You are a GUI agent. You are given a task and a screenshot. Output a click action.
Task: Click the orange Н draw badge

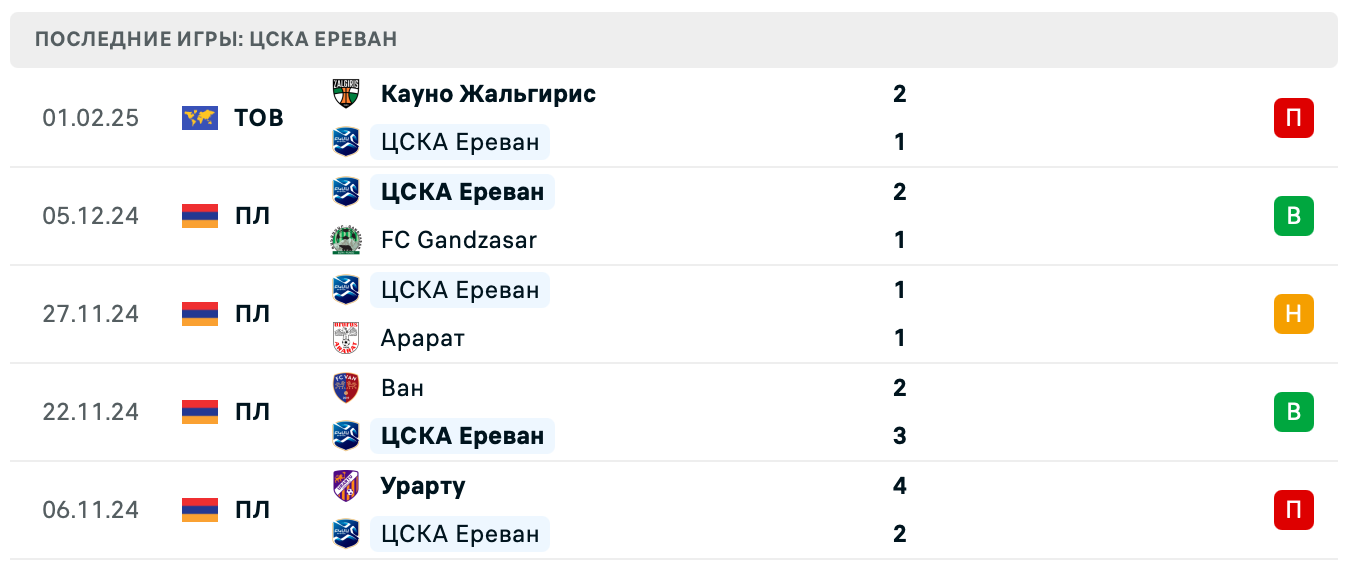click(1293, 314)
